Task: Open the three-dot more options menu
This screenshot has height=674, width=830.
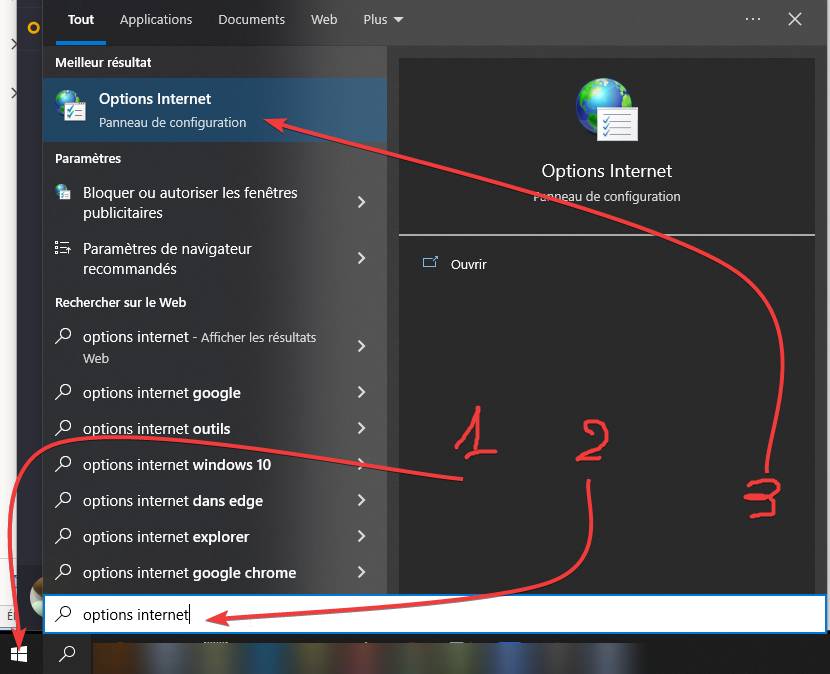Action: [753, 19]
